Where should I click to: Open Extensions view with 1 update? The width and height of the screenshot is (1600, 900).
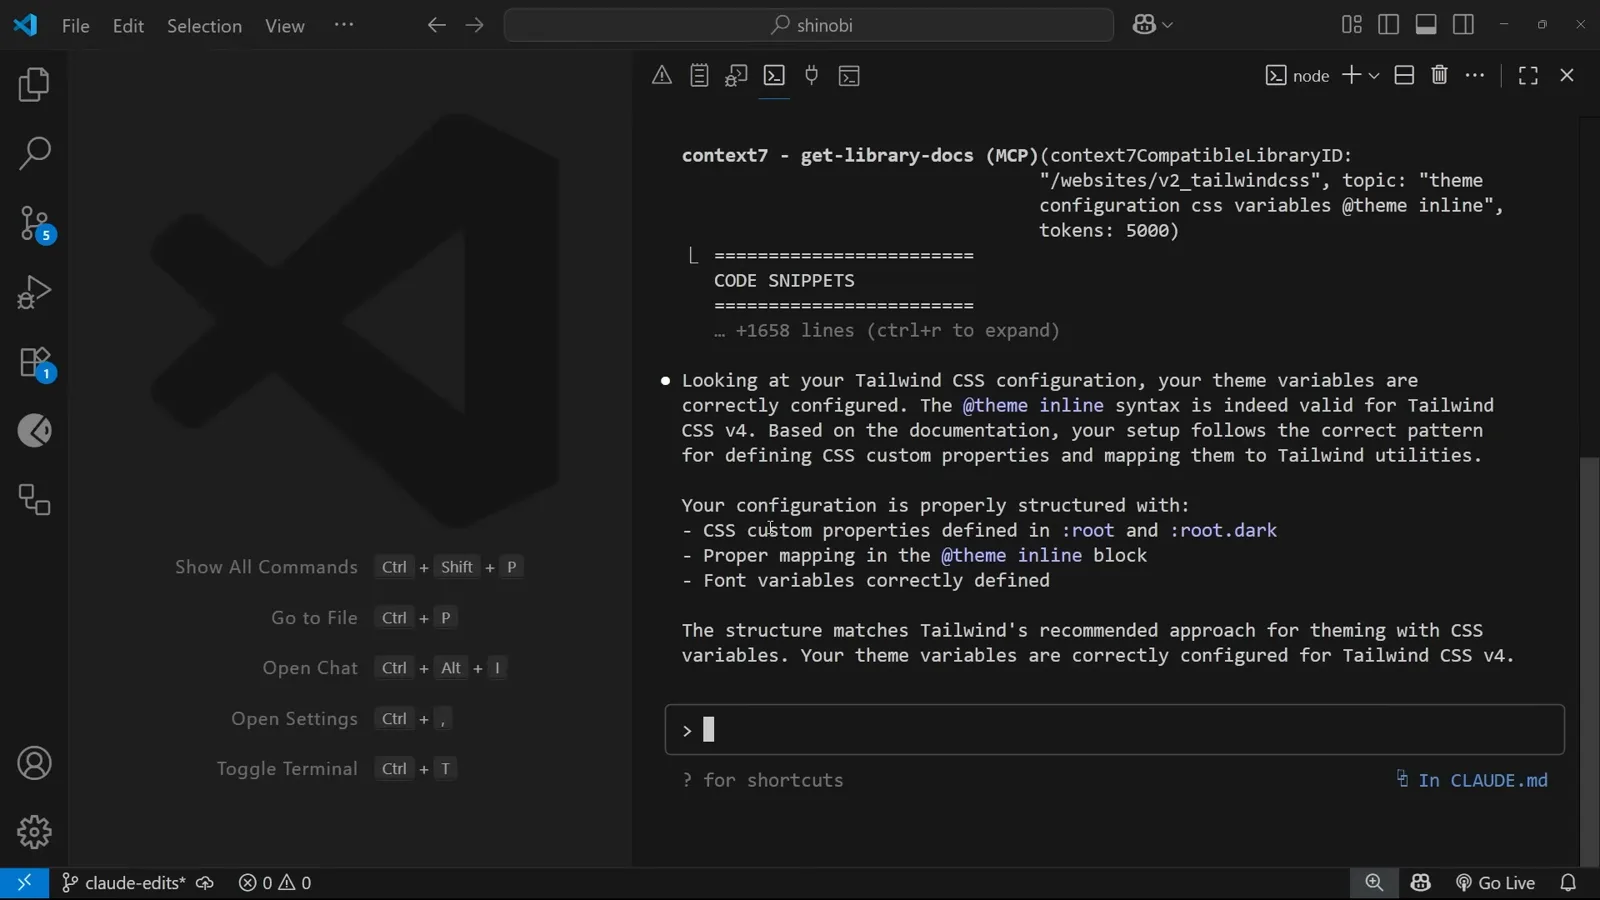point(36,363)
